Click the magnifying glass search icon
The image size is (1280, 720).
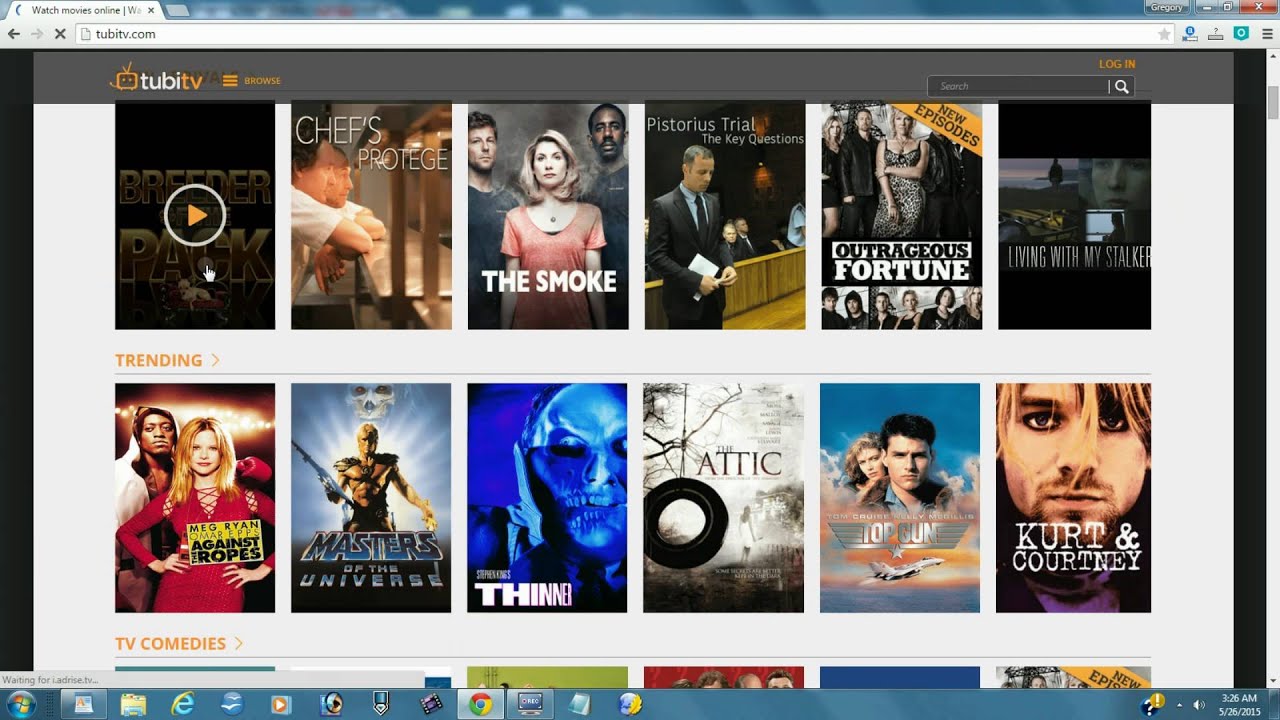1122,87
